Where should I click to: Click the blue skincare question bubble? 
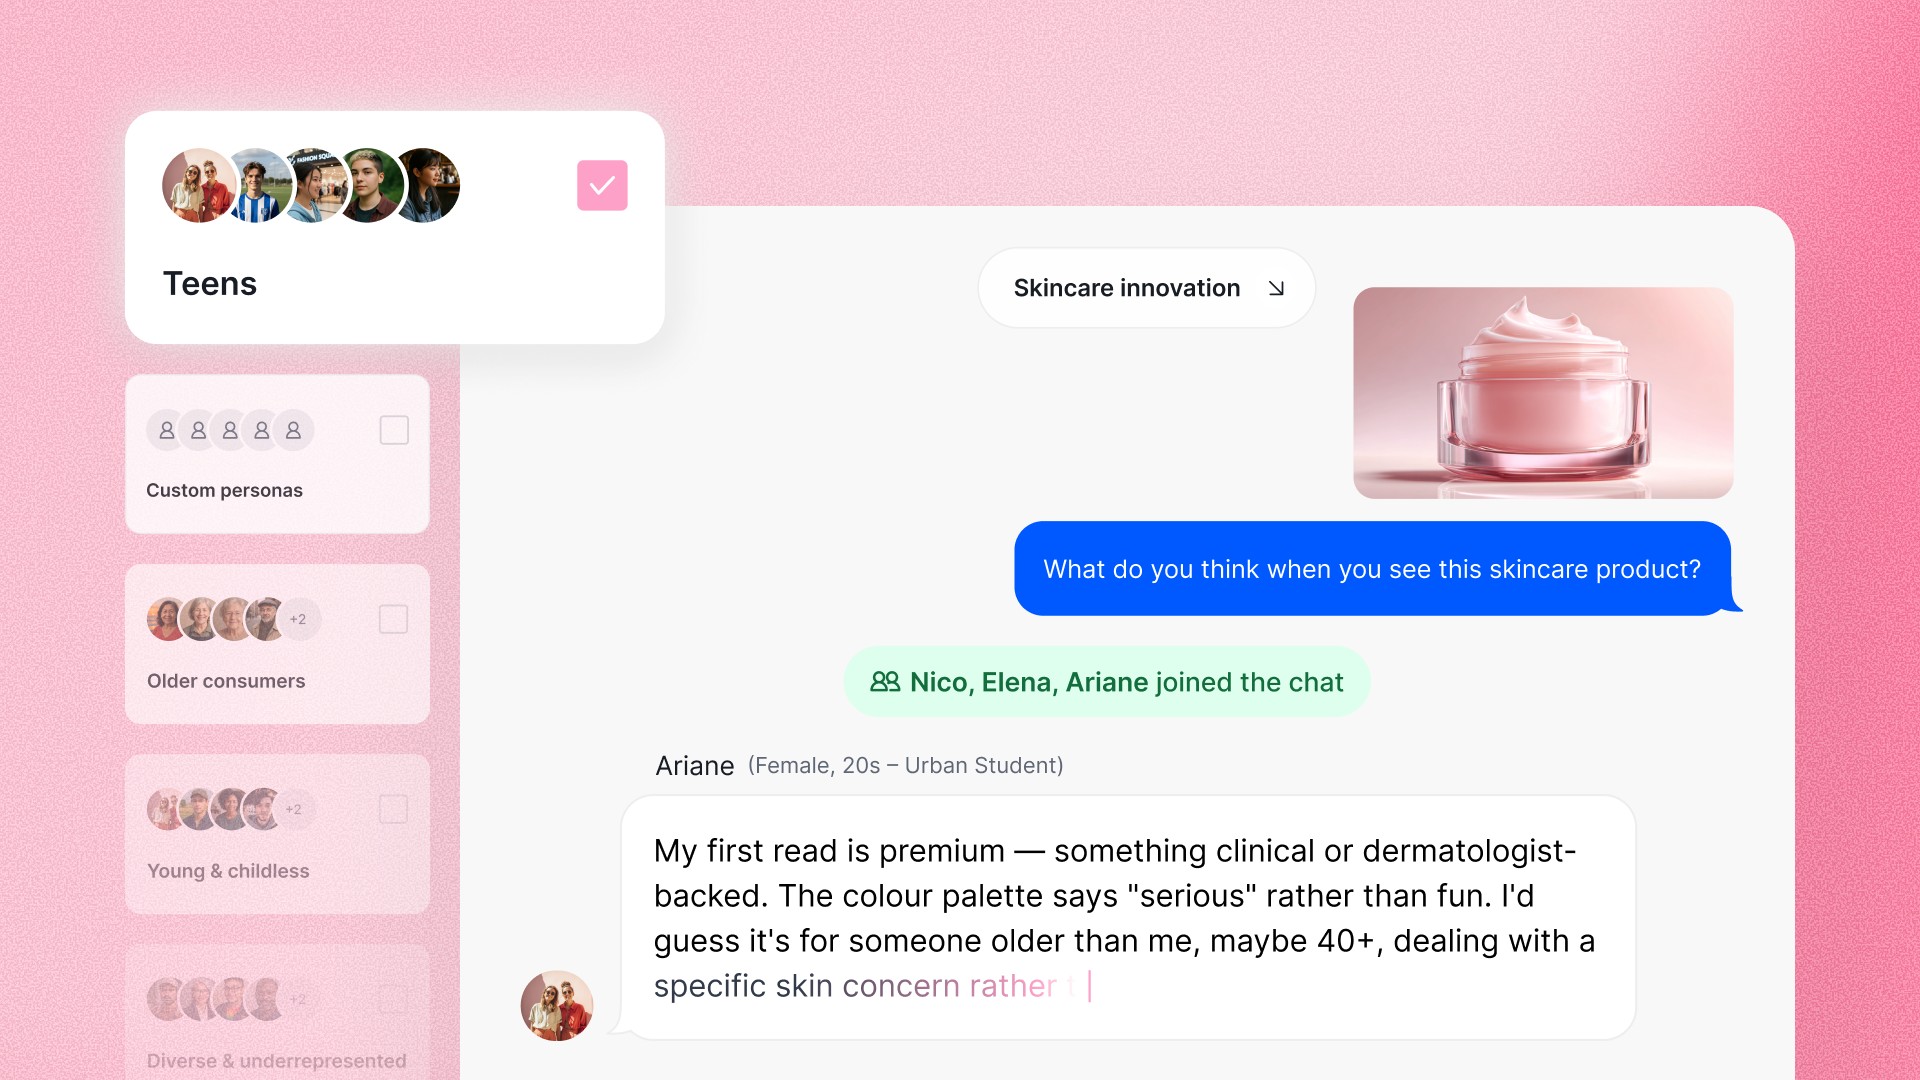click(1372, 568)
